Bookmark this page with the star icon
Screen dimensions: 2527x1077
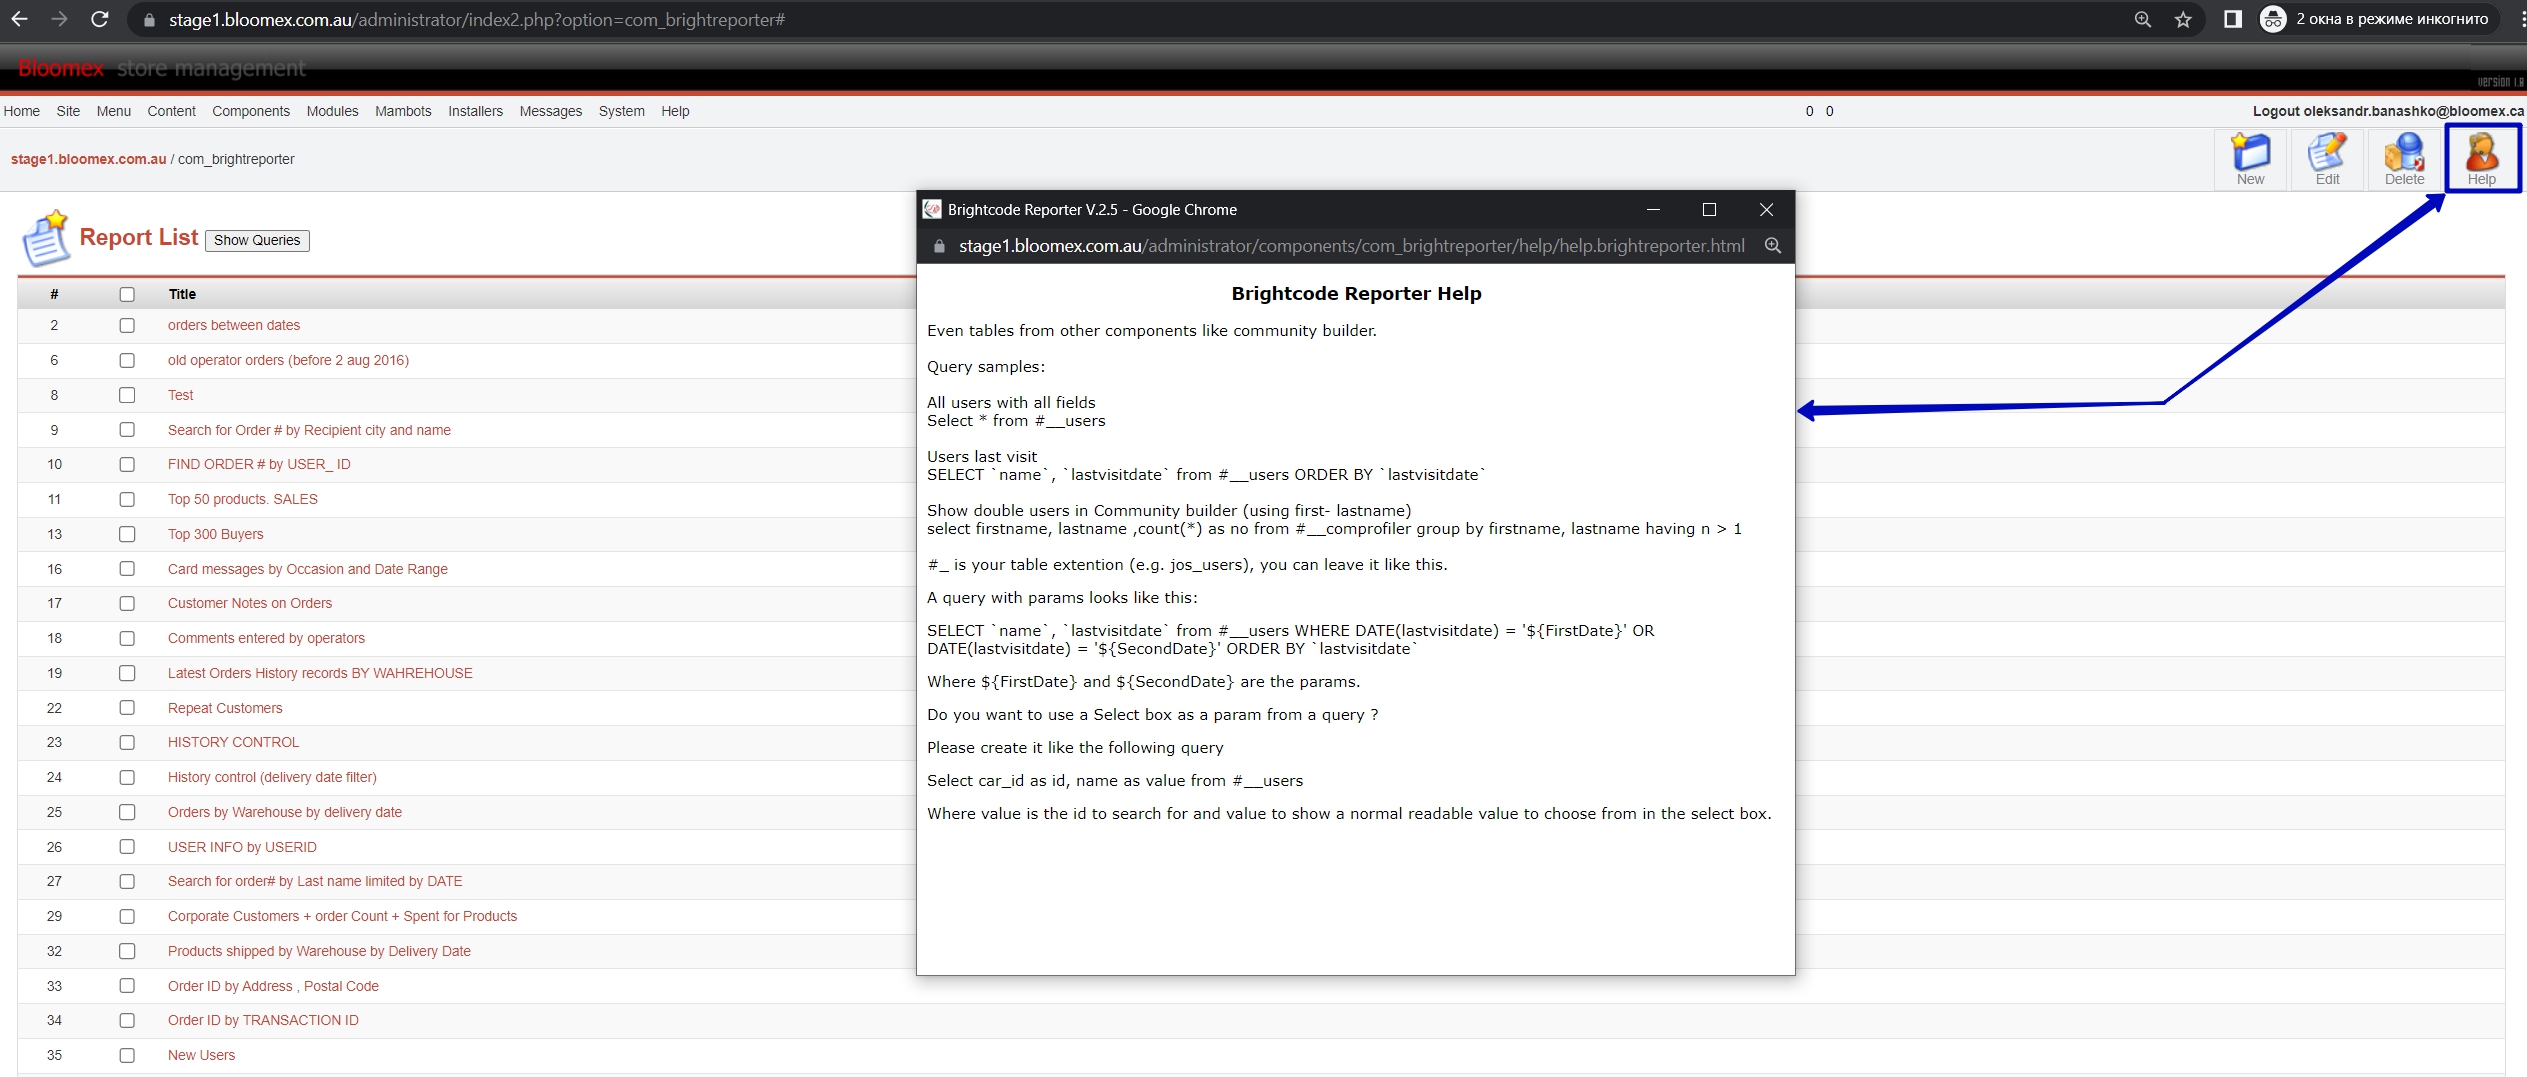click(2183, 19)
